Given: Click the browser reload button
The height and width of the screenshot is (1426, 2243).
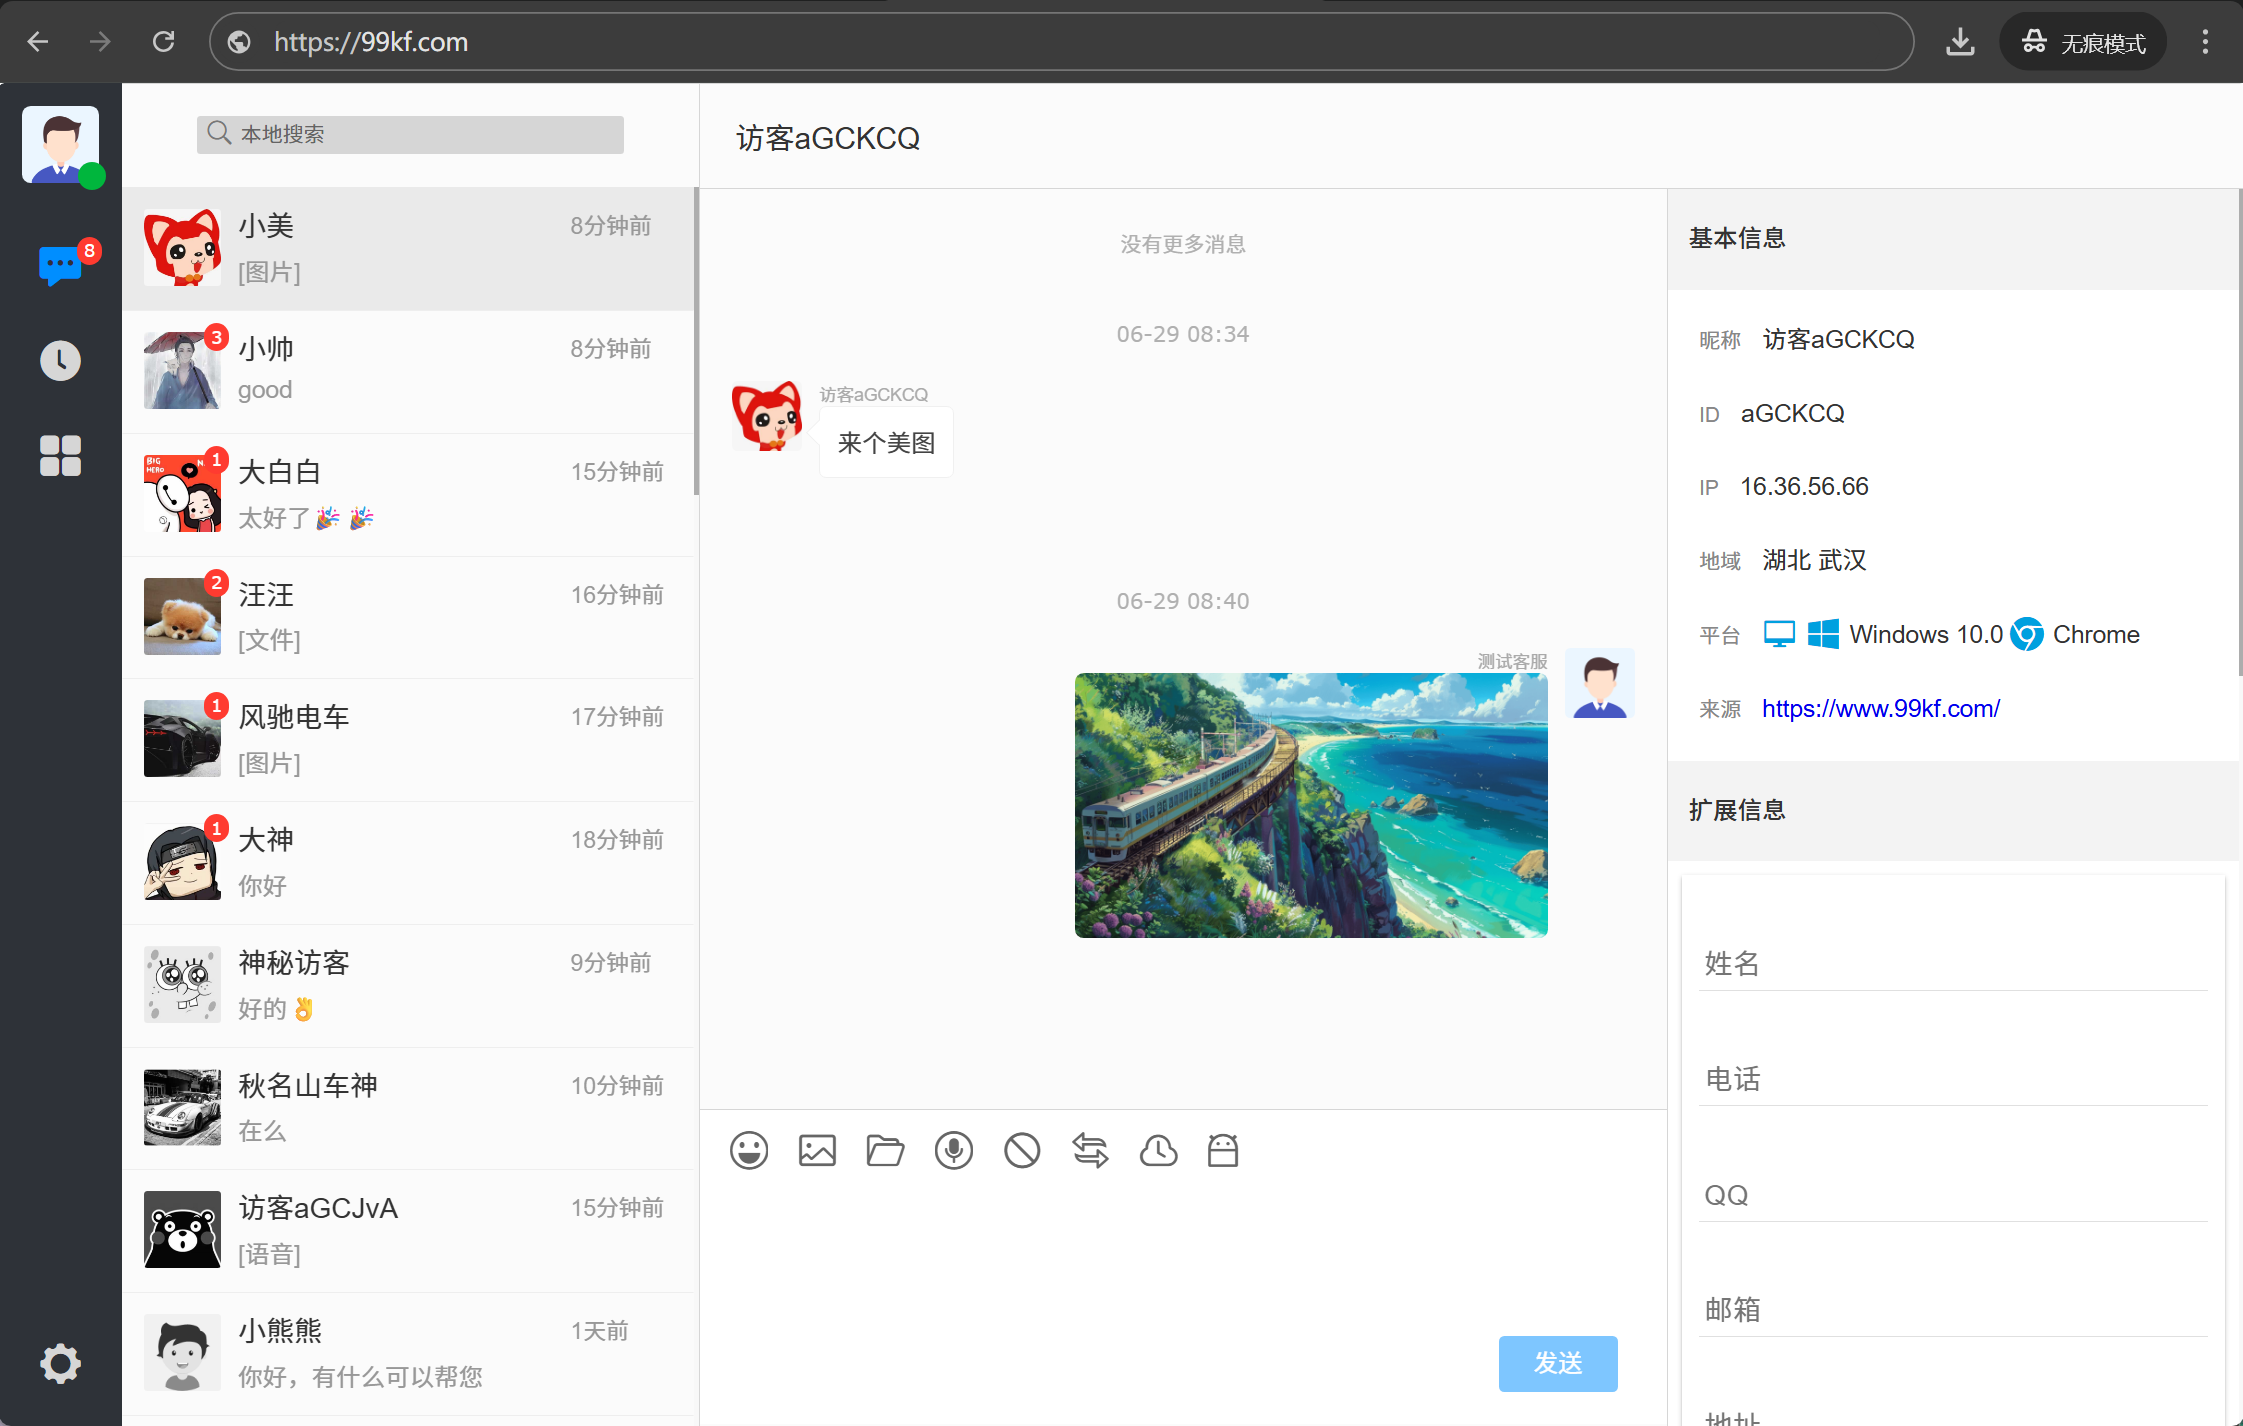Looking at the screenshot, I should [163, 42].
